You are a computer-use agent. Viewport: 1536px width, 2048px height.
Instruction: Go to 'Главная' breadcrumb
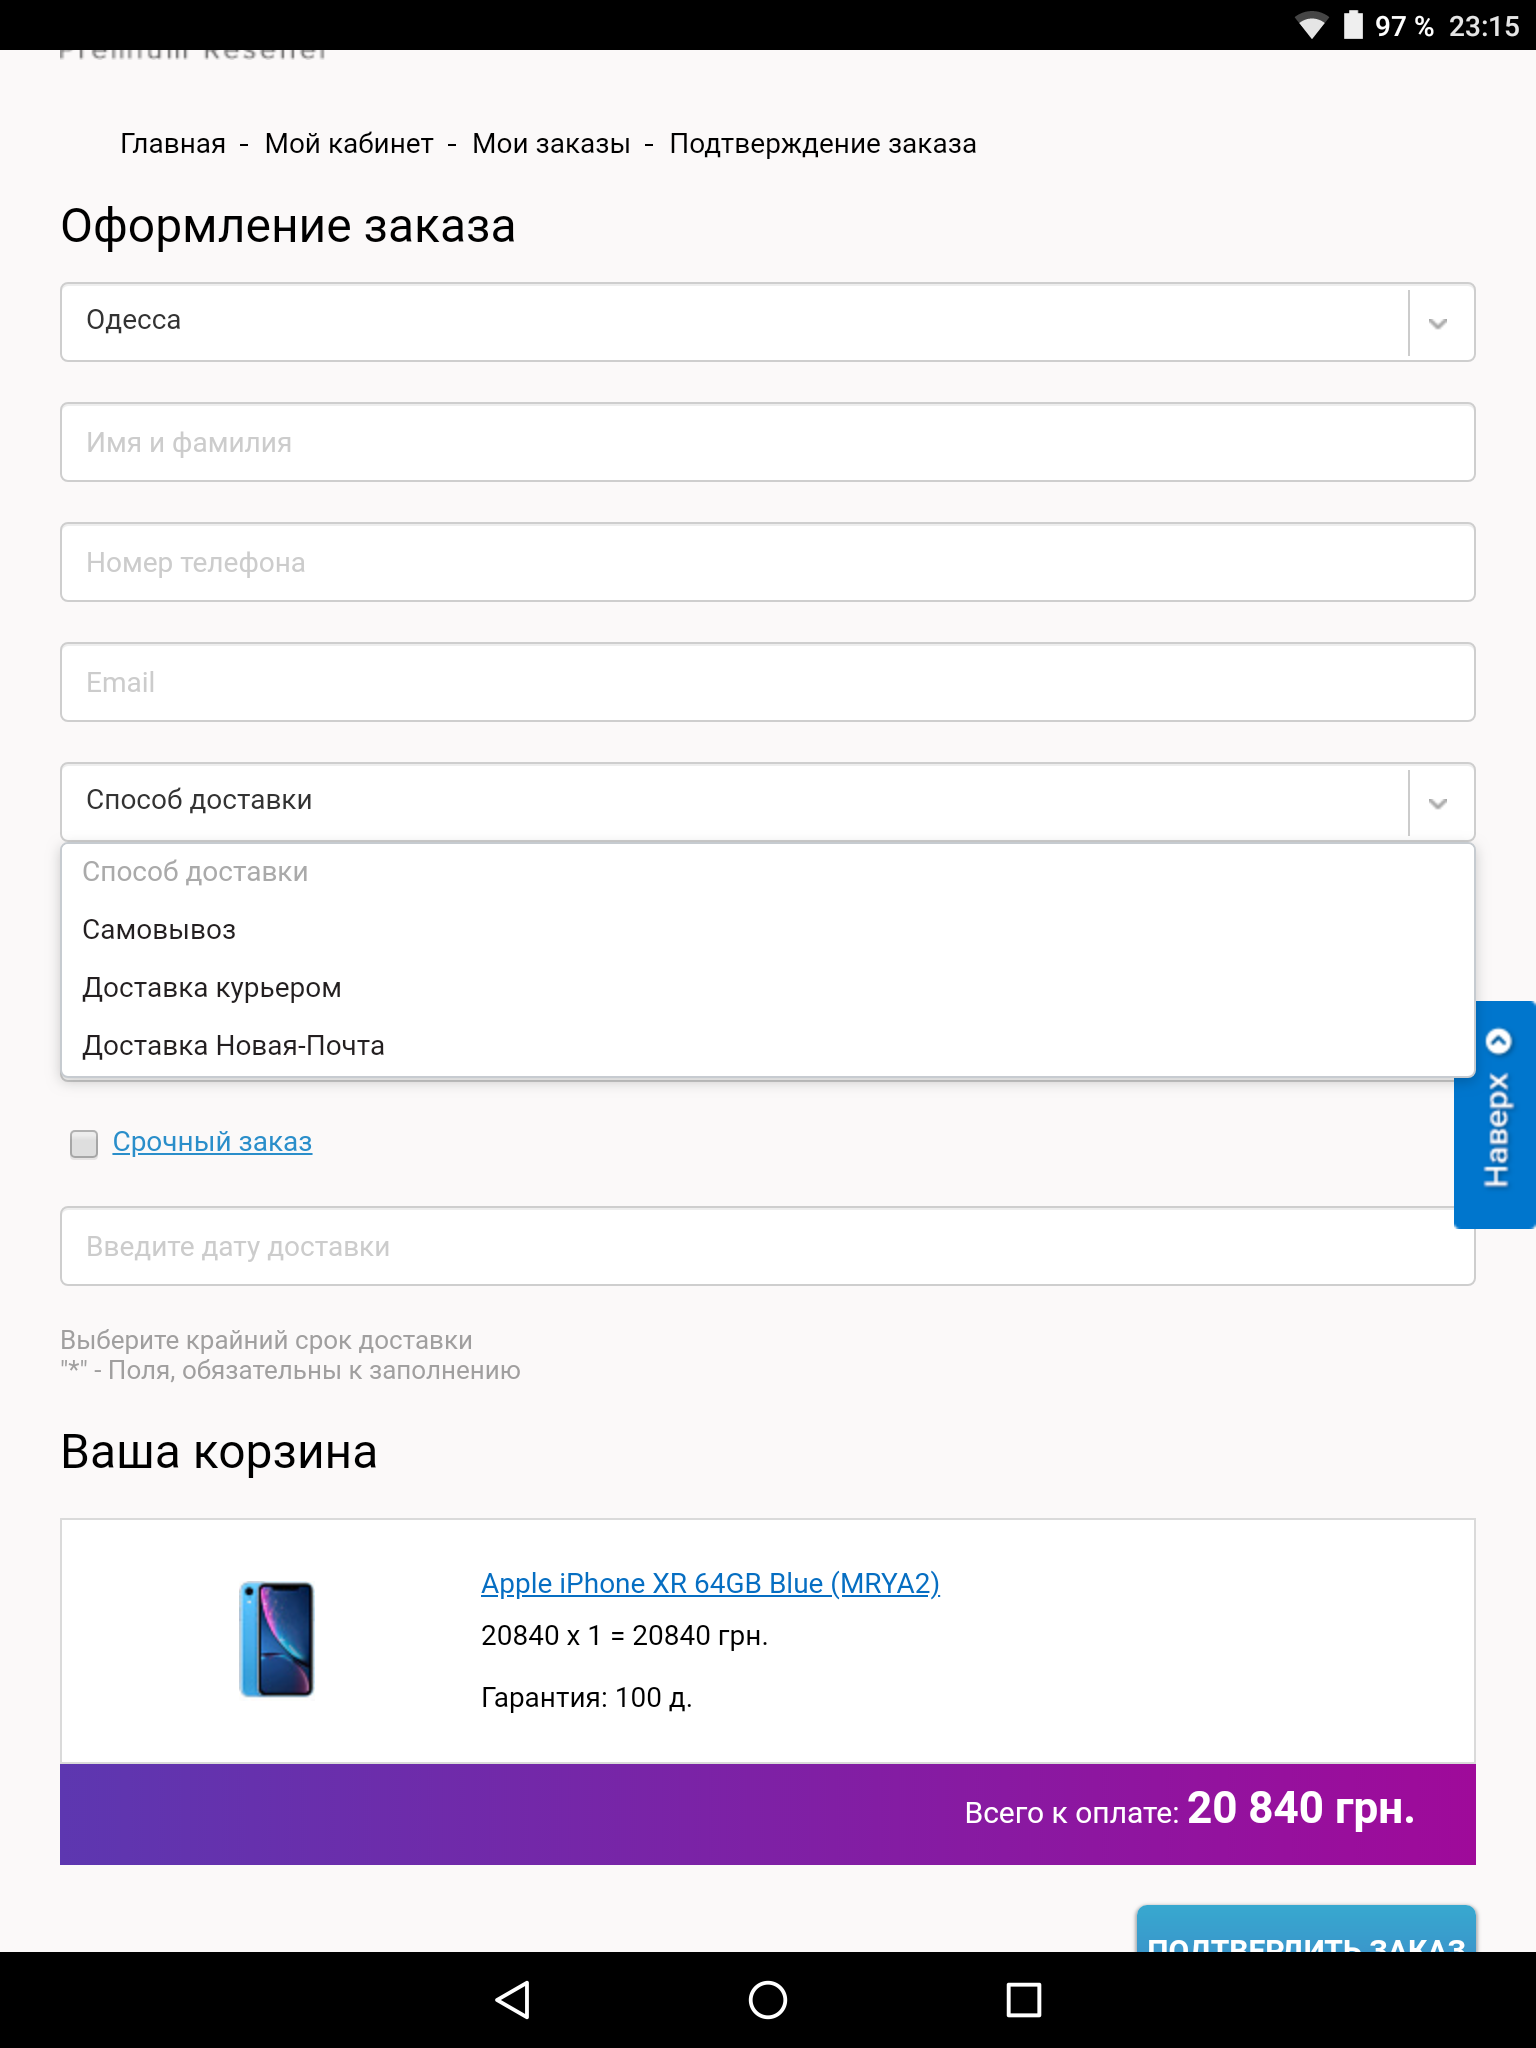tap(173, 144)
